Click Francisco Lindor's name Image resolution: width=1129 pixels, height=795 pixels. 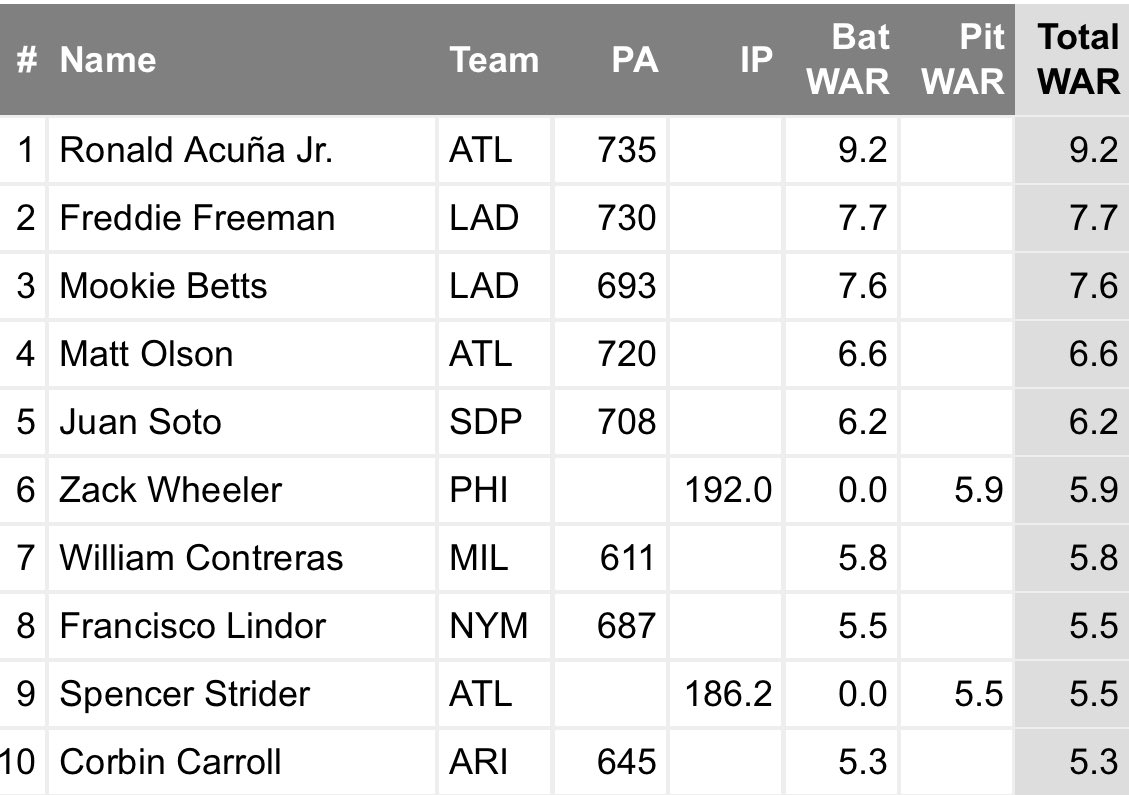click(x=193, y=626)
